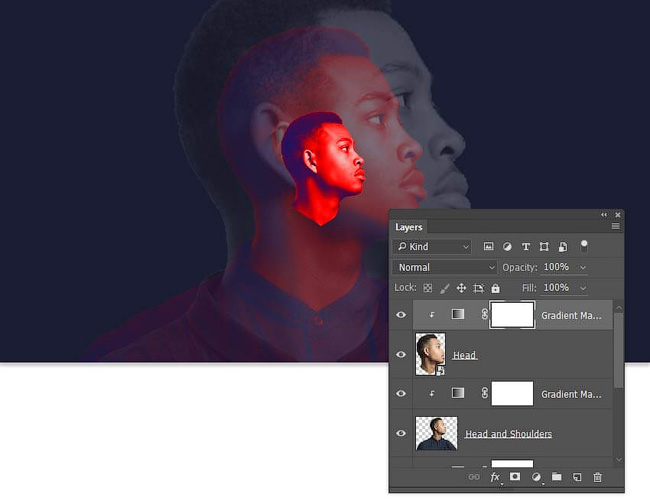Select the Head layer name
Viewport: 650px width, 504px height.
(465, 355)
